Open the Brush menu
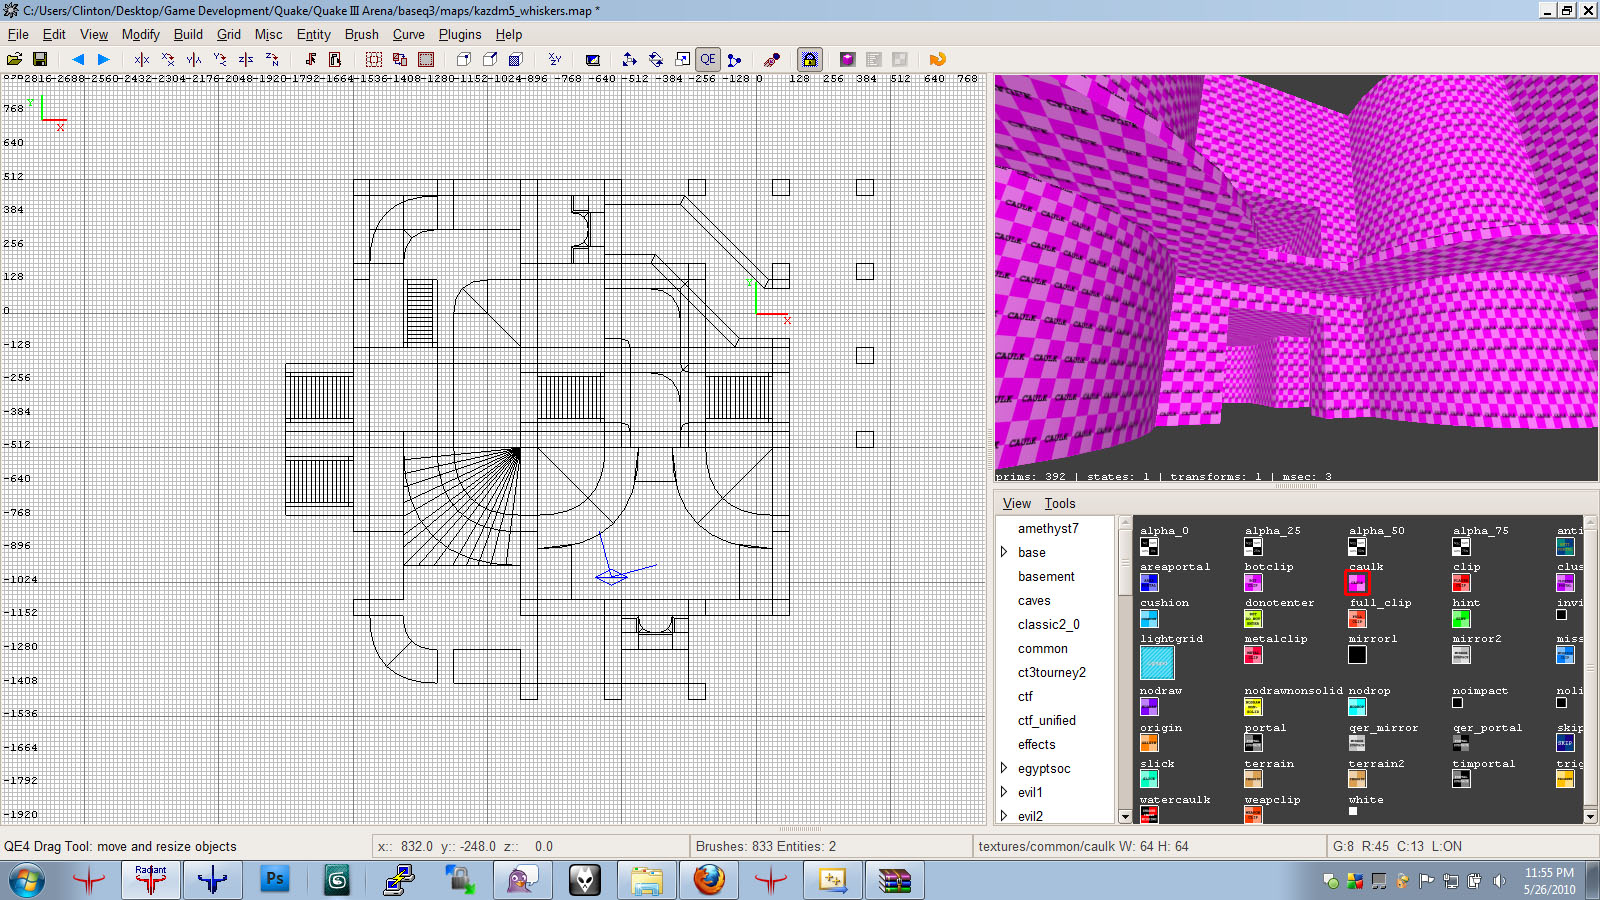Screen dimensions: 1600x900 coord(362,34)
